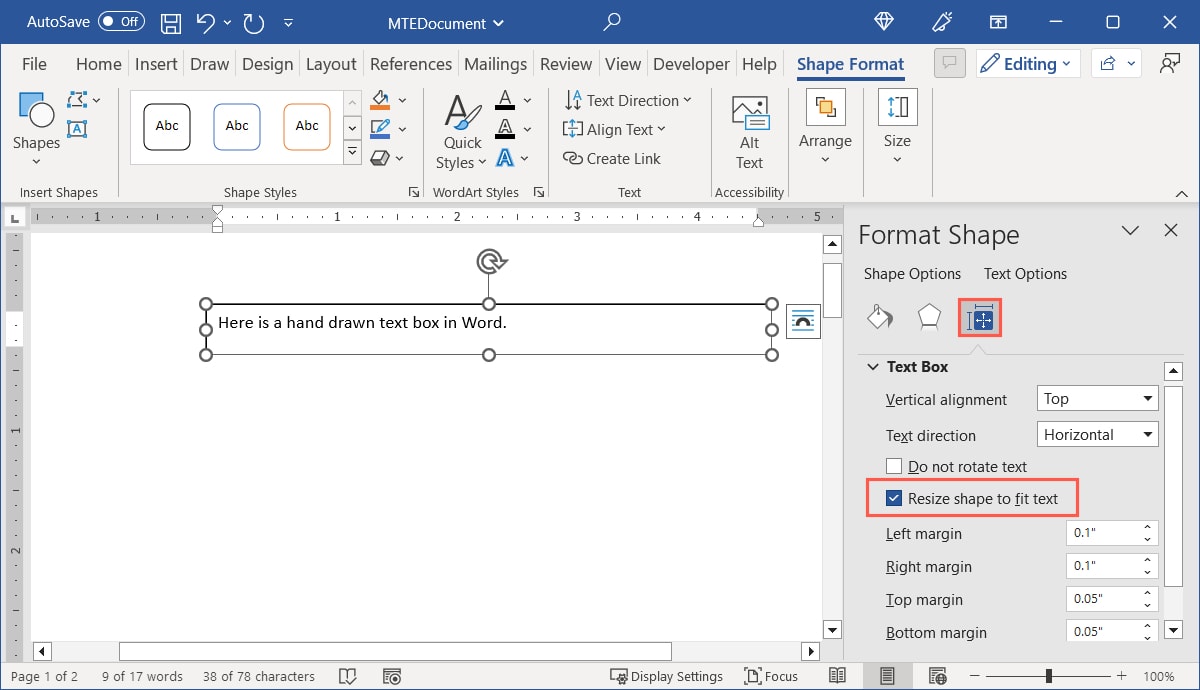Screen dimensions: 1200x690
Task: Click the zoom slider handle
Action: pos(1048,676)
